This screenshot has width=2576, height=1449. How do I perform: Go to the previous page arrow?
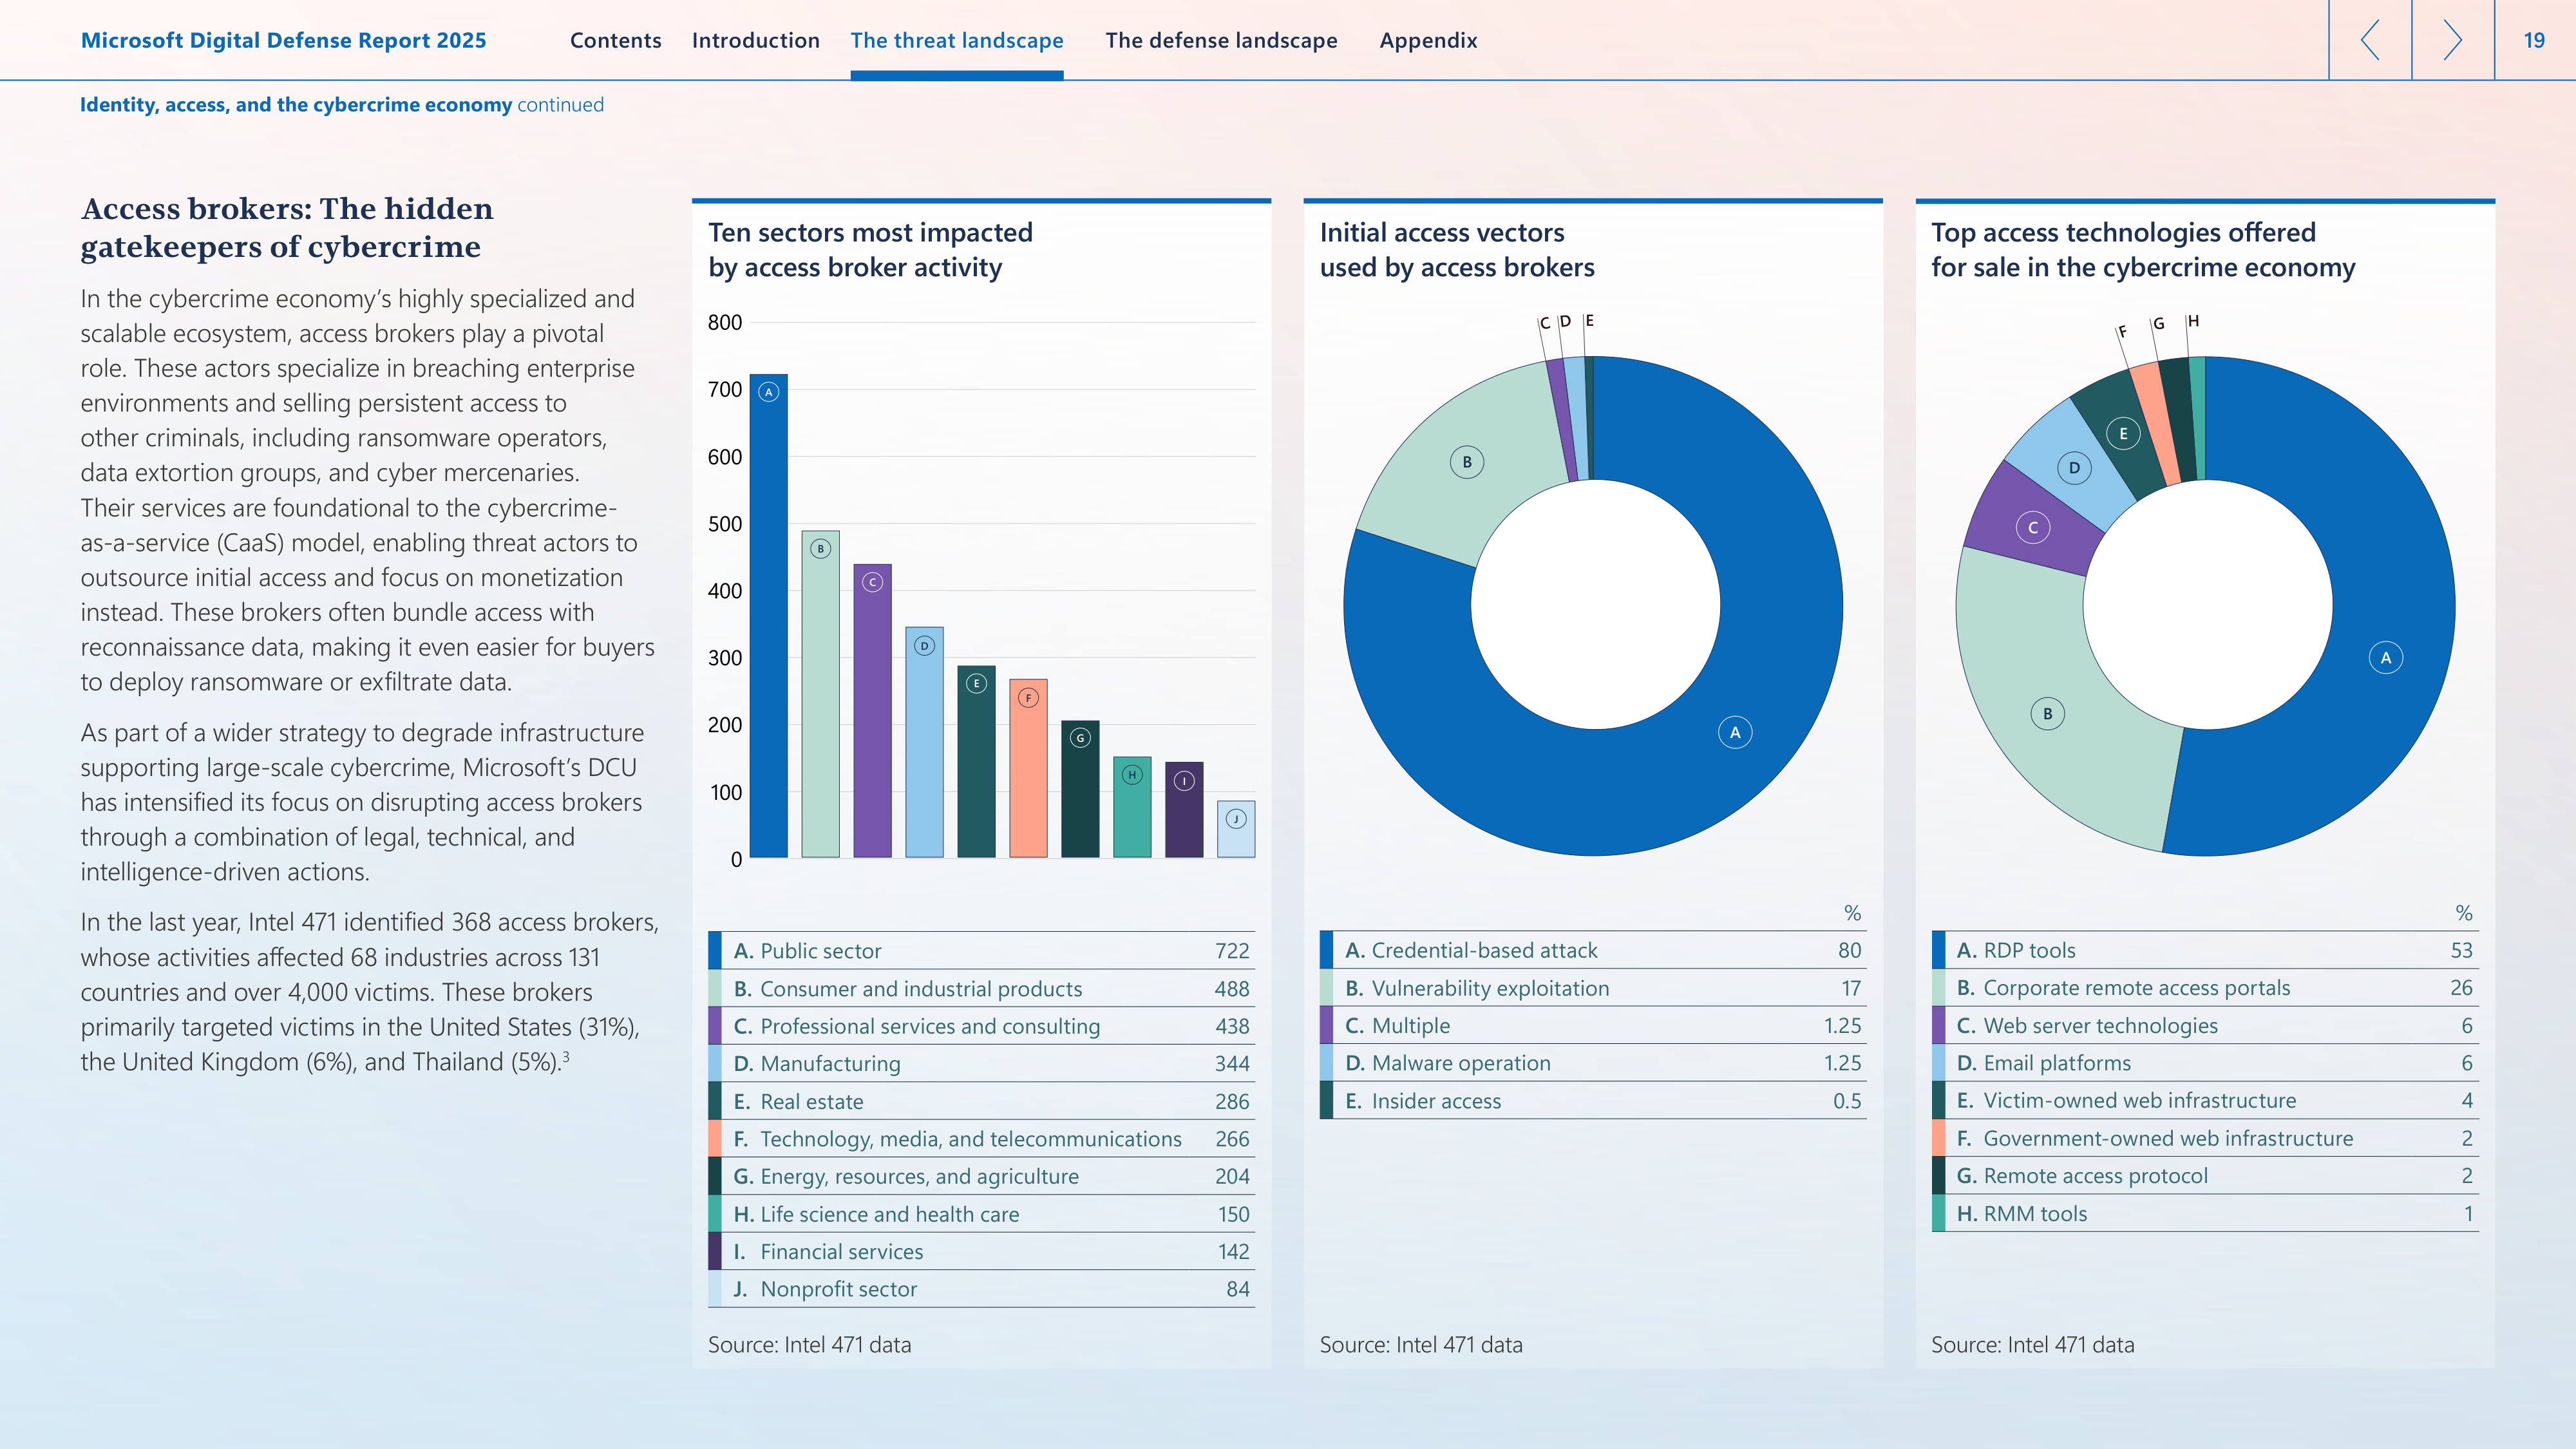pyautogui.click(x=2370, y=40)
